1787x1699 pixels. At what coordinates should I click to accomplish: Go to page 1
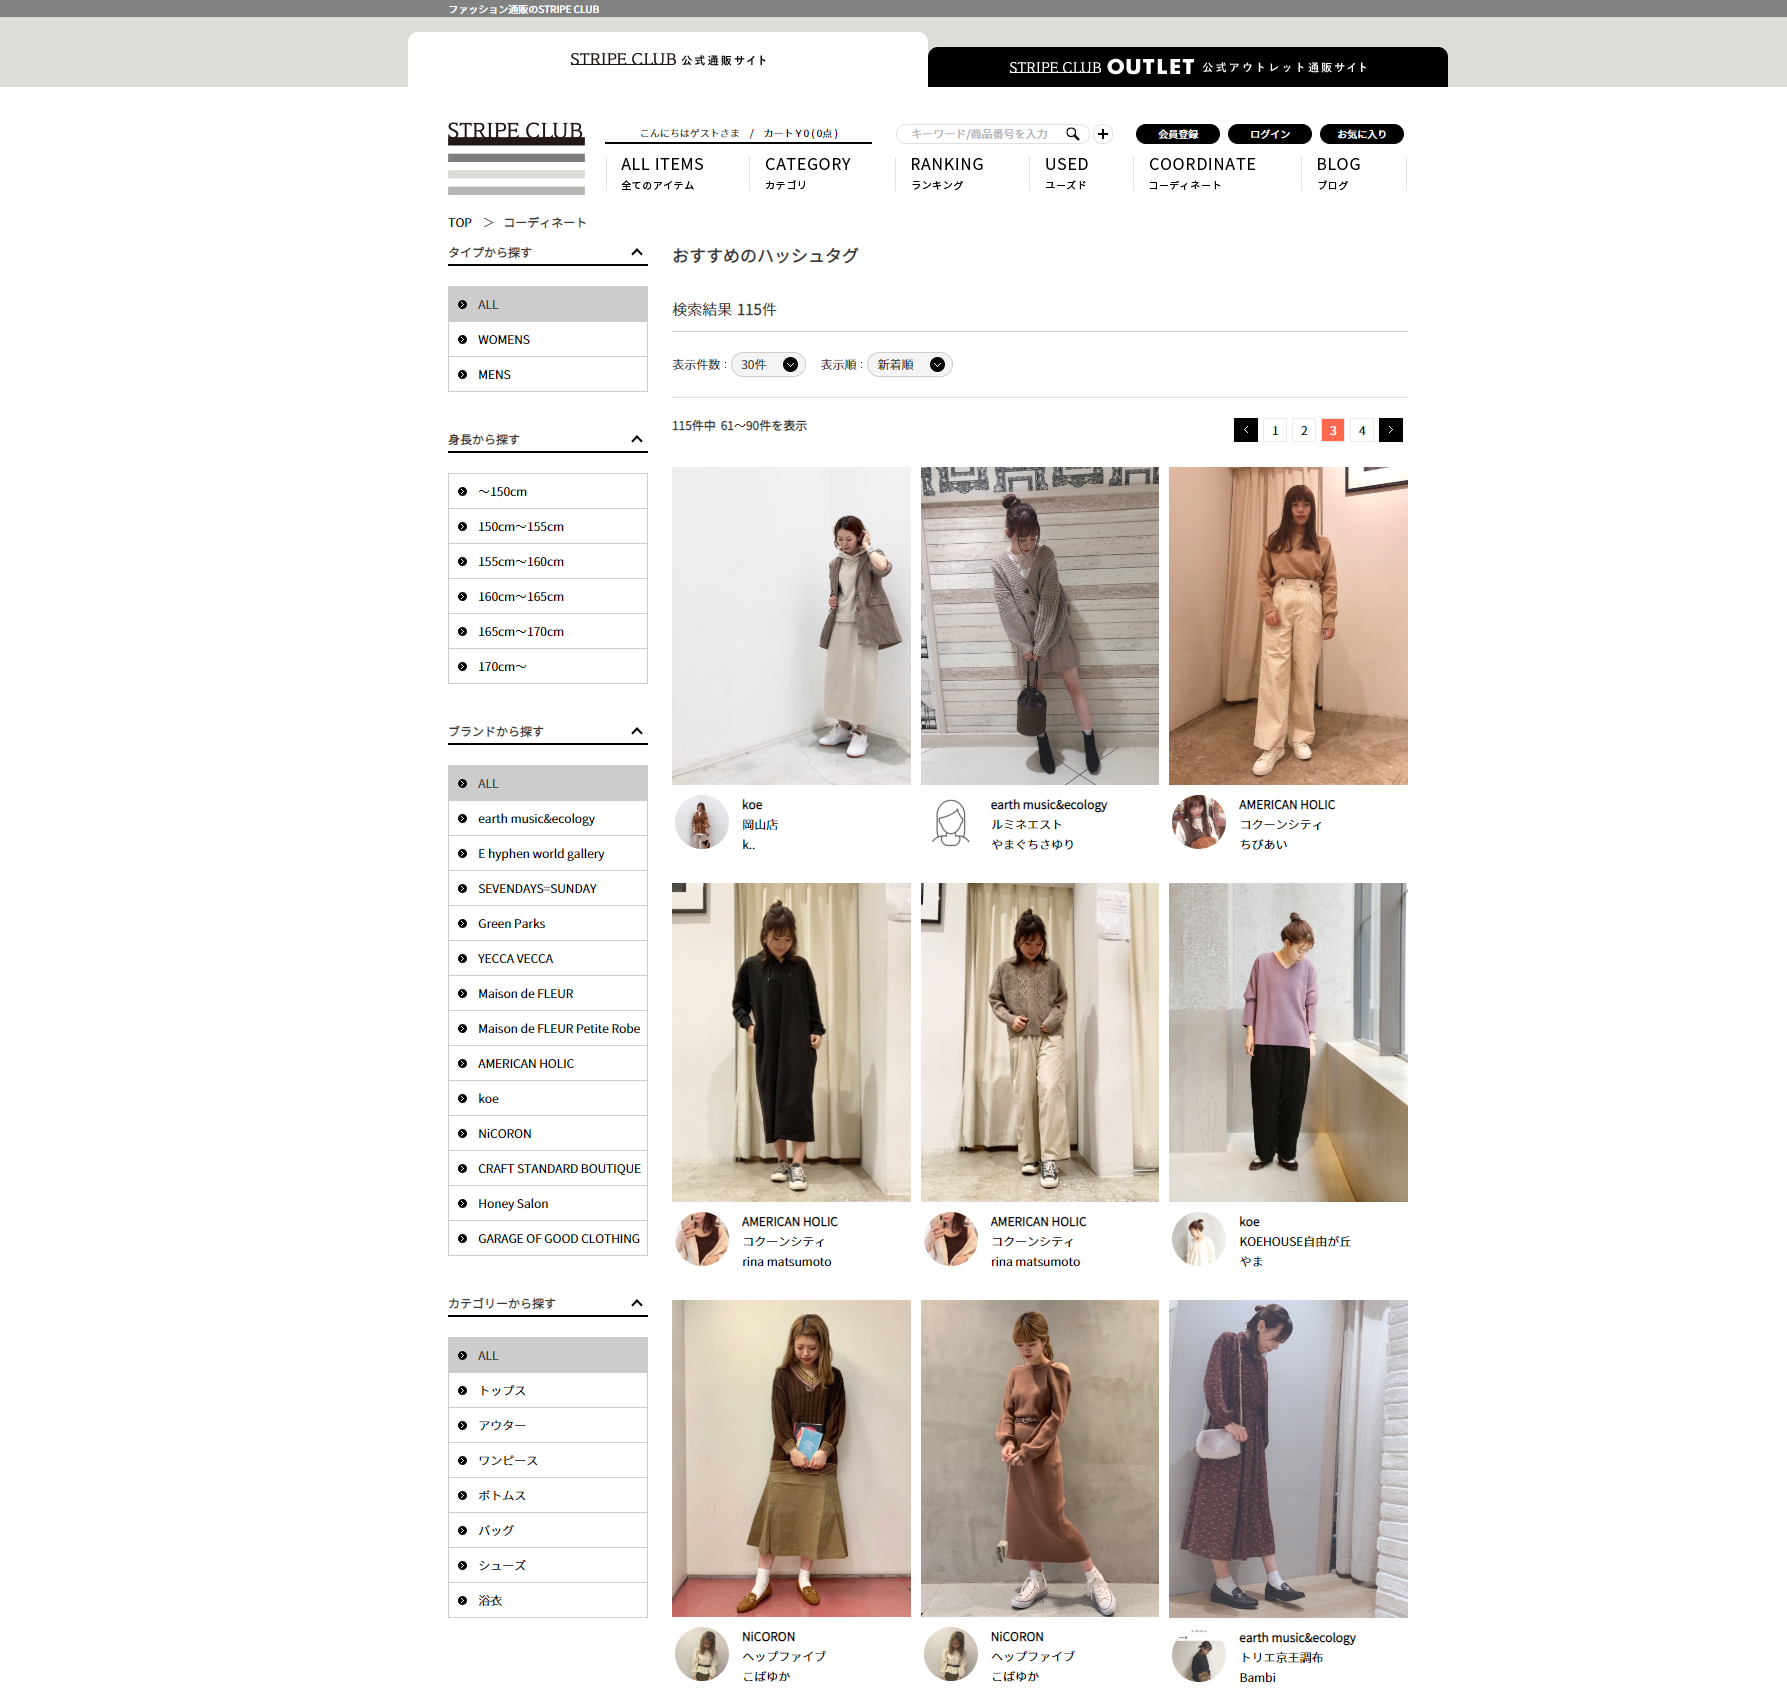[1275, 430]
